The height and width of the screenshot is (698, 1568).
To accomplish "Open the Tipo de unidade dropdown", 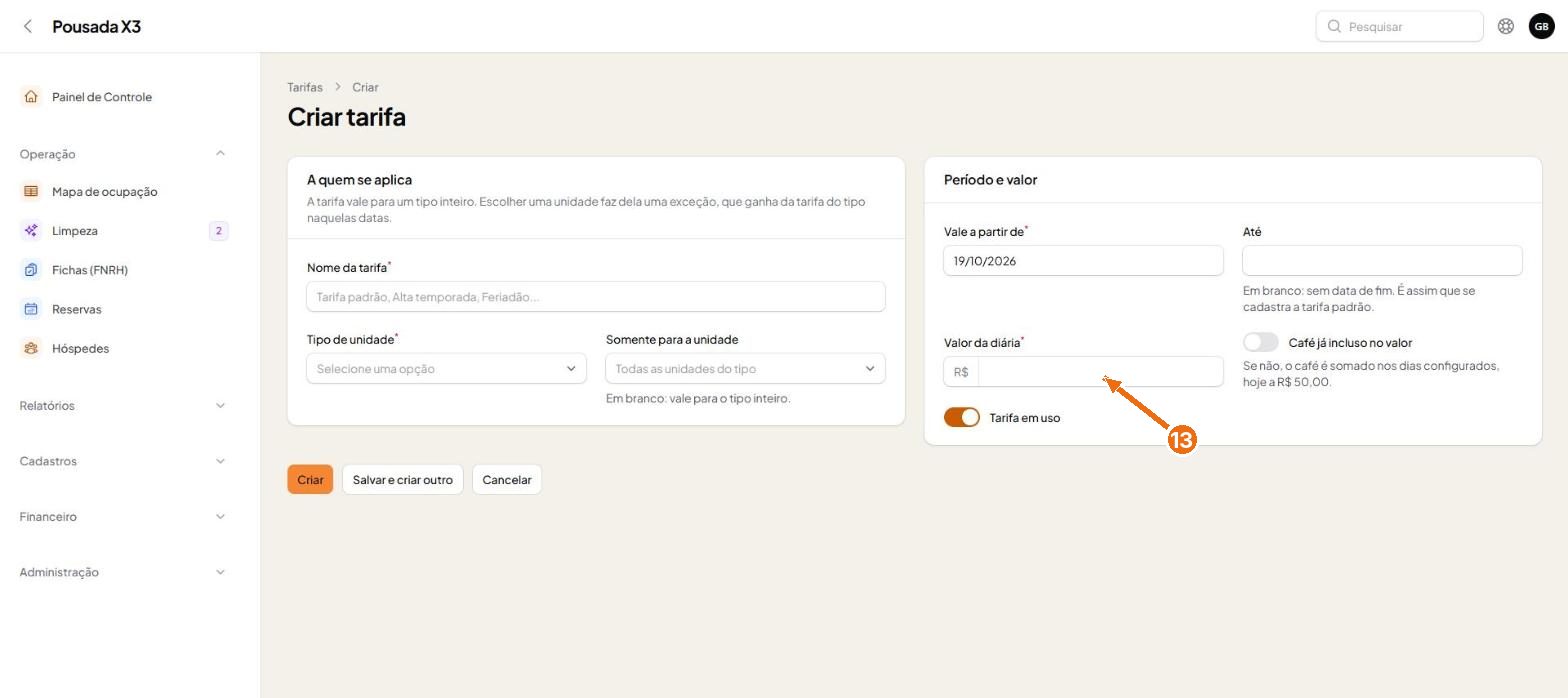I will coord(446,368).
